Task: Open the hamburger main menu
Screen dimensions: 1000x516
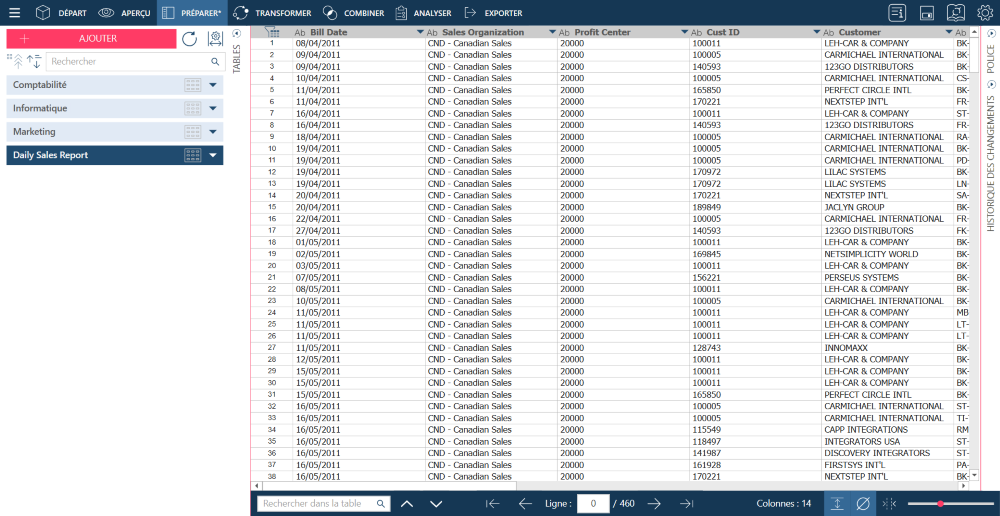Action: point(14,13)
